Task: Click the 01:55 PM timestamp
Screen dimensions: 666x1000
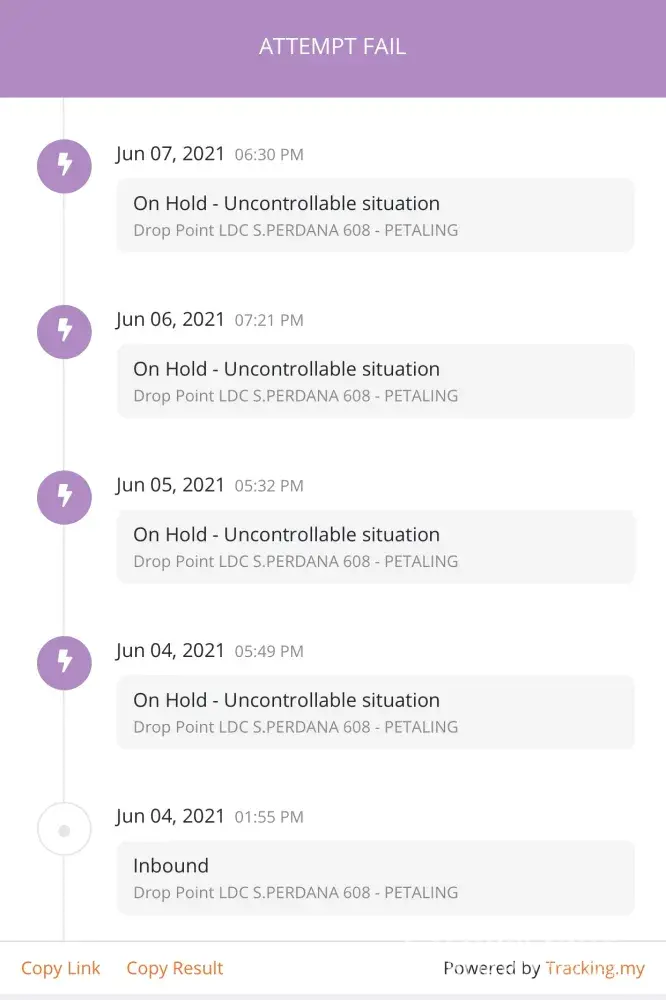Action: (269, 817)
